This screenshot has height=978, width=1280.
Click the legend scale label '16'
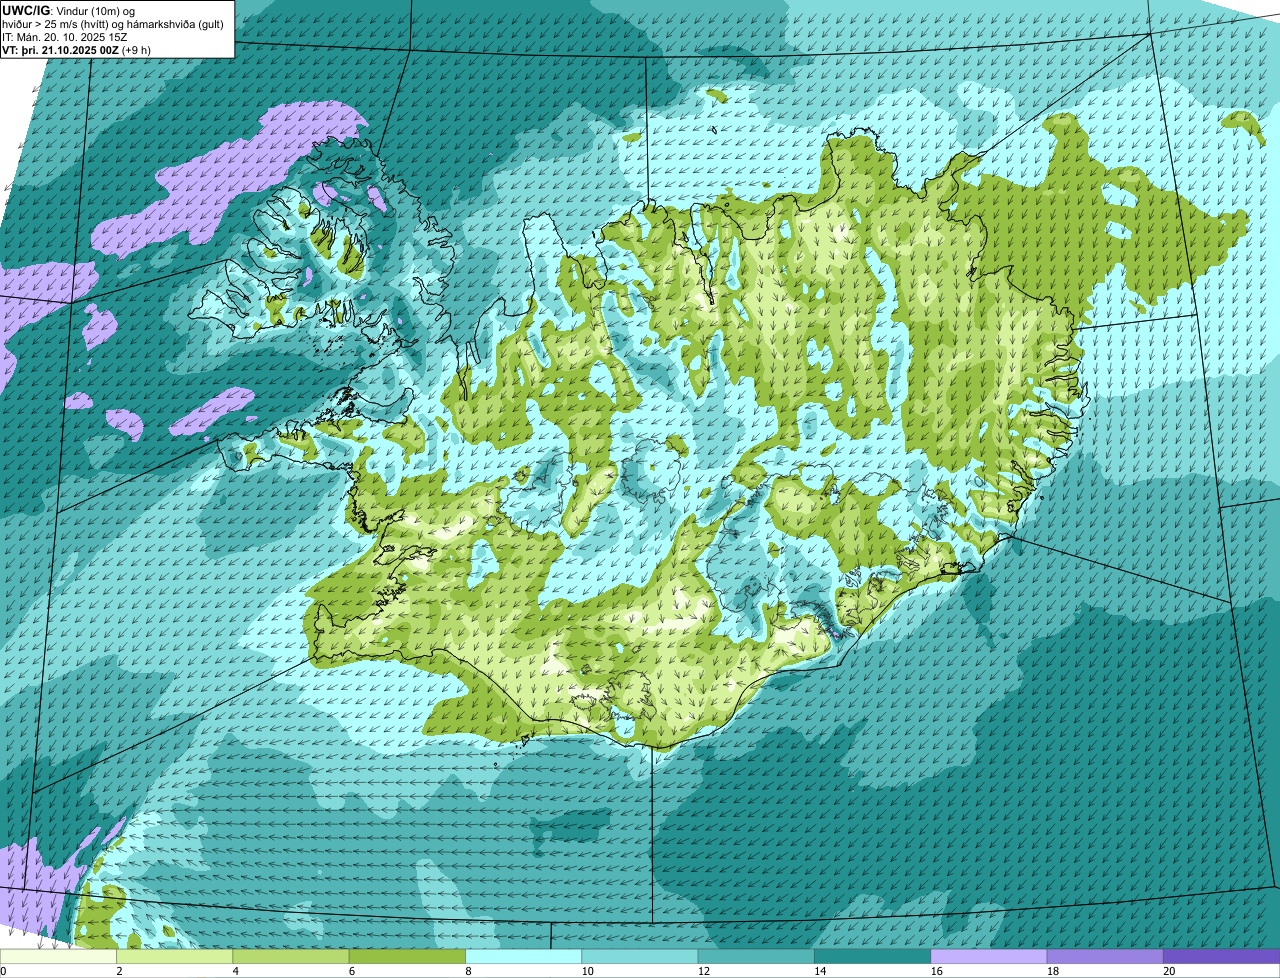tap(936, 971)
